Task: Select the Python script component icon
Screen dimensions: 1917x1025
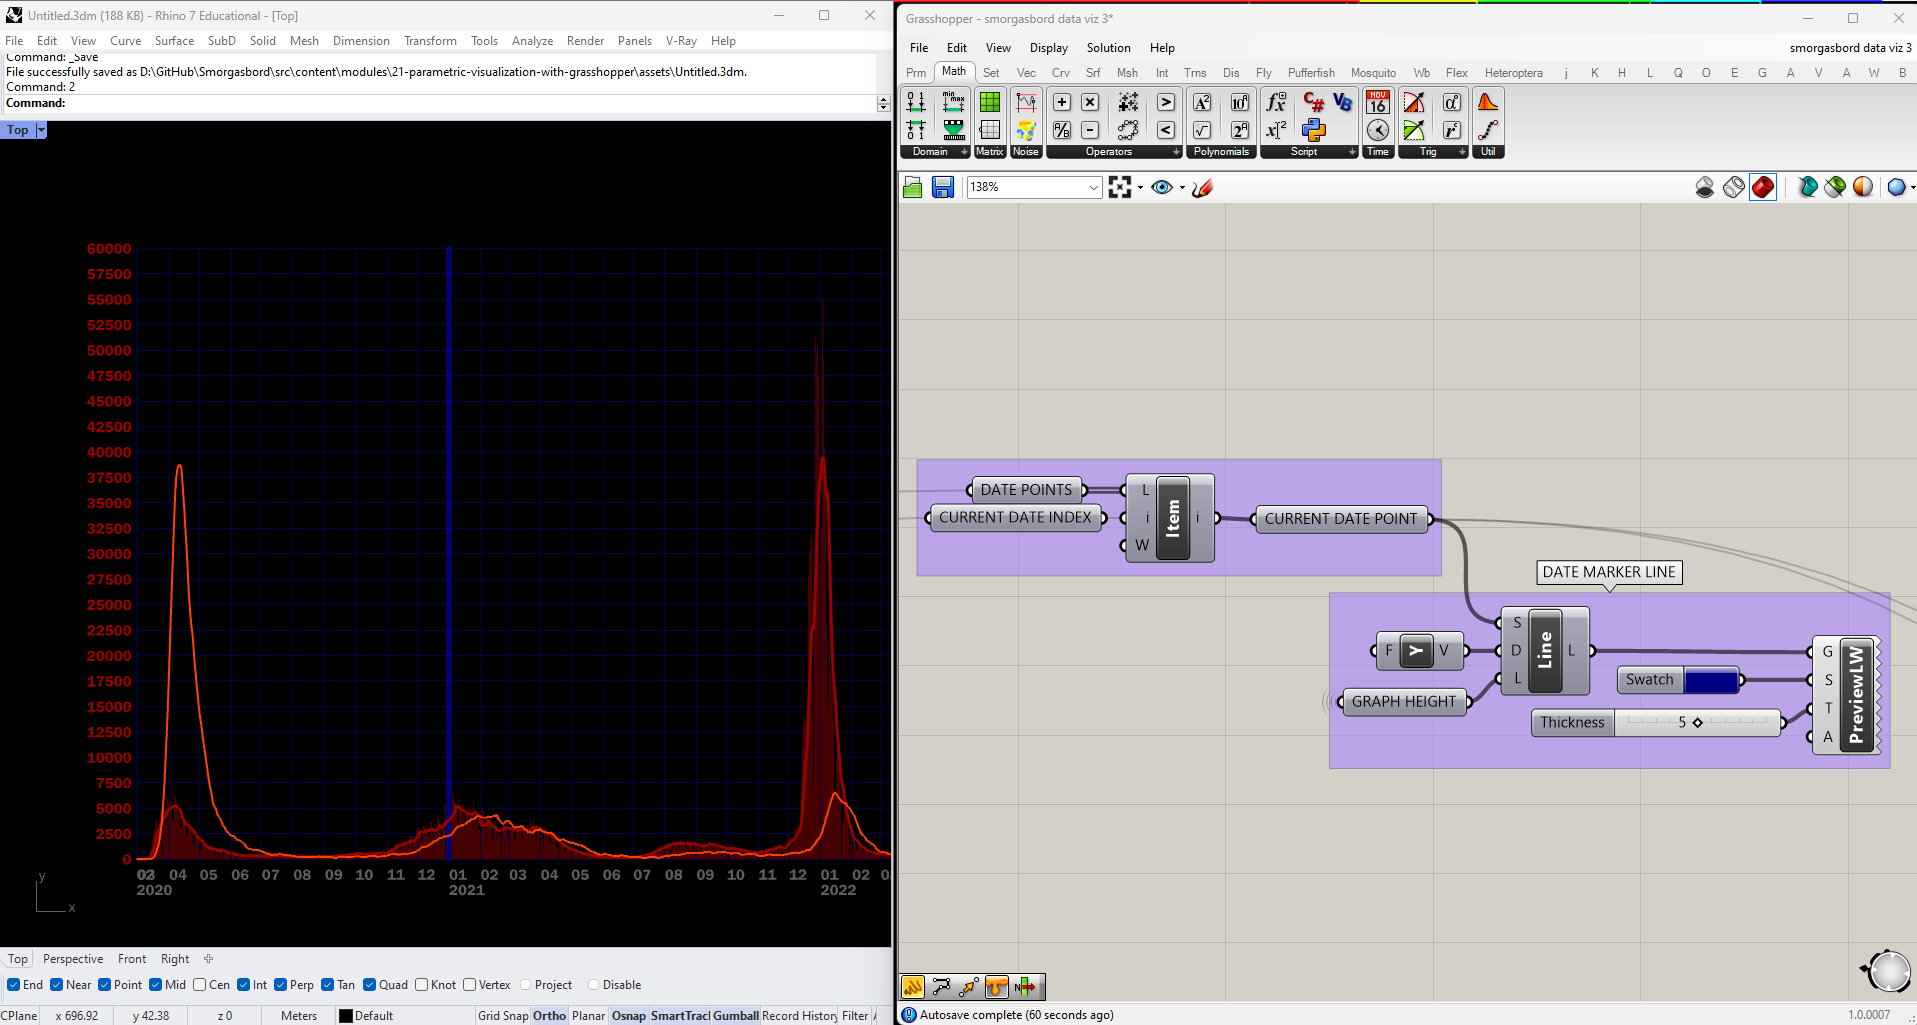Action: coord(1313,130)
